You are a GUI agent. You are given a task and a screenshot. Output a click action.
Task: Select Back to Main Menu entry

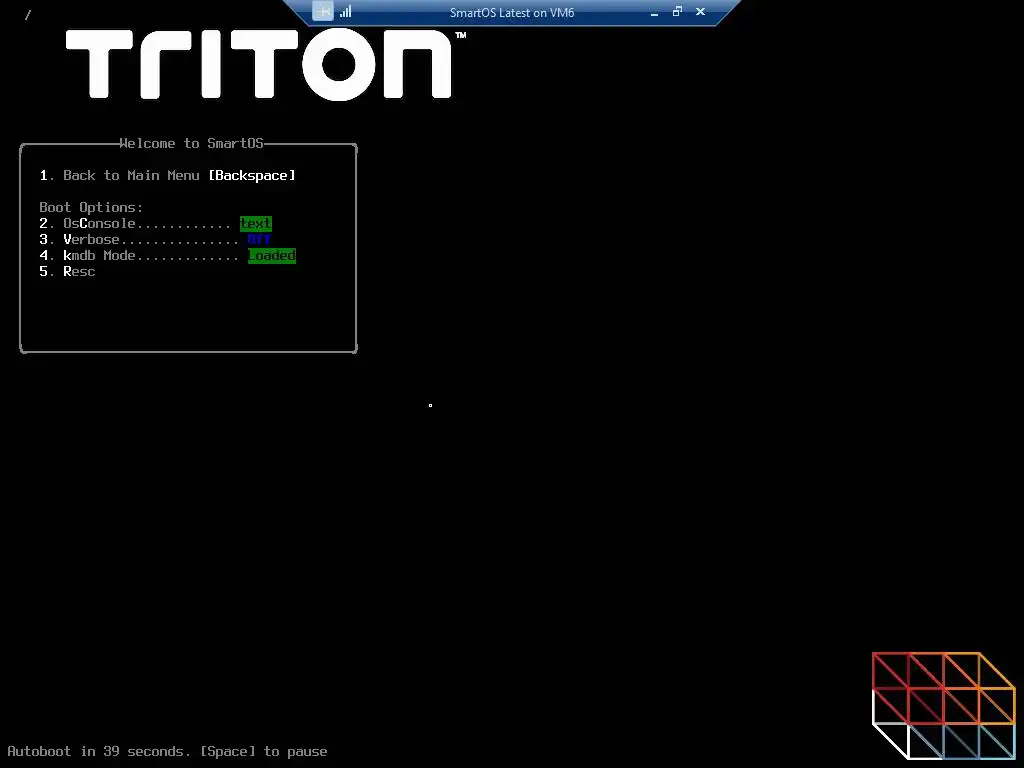(x=168, y=175)
